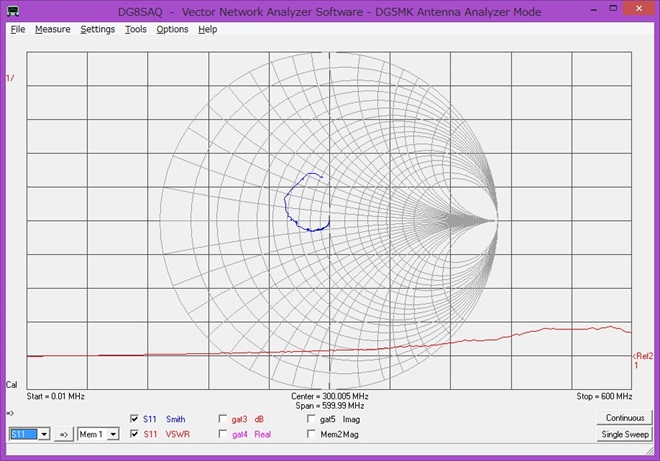This screenshot has width=660, height=461.
Task: Click the S11 Smith trace label
Action: pyautogui.click(x=149, y=419)
